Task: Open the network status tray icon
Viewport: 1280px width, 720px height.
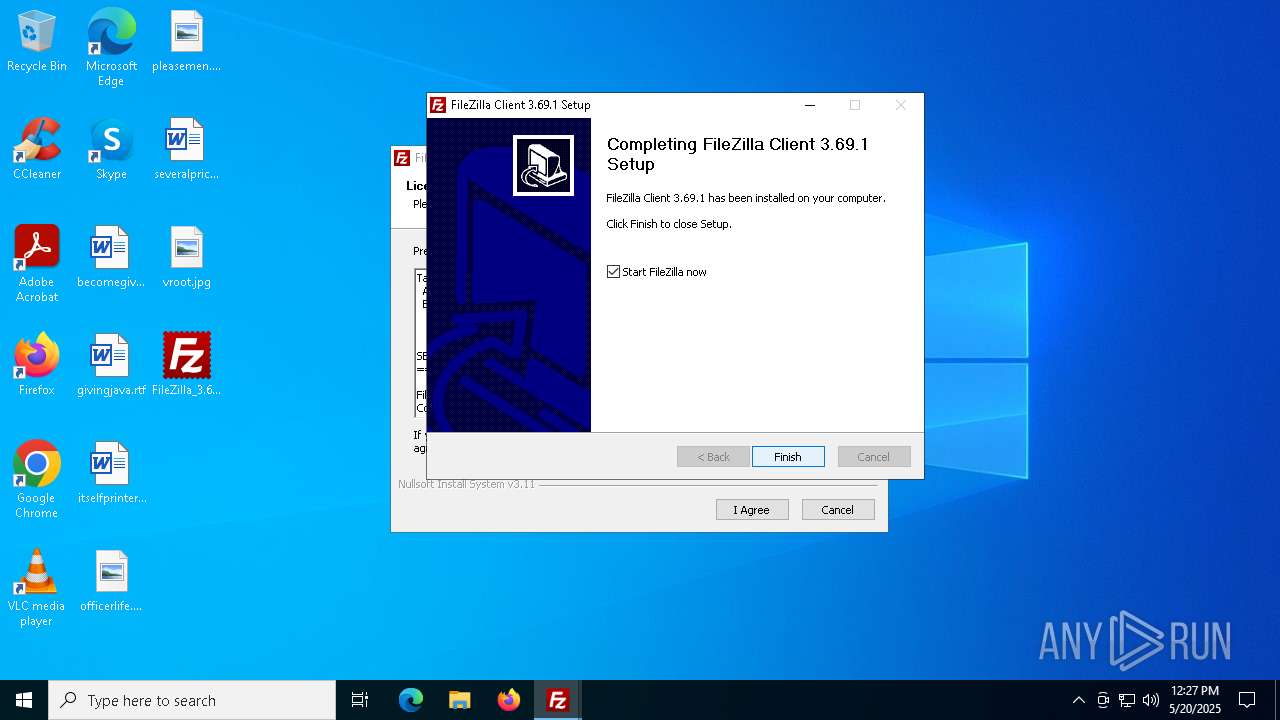Action: pos(1127,700)
